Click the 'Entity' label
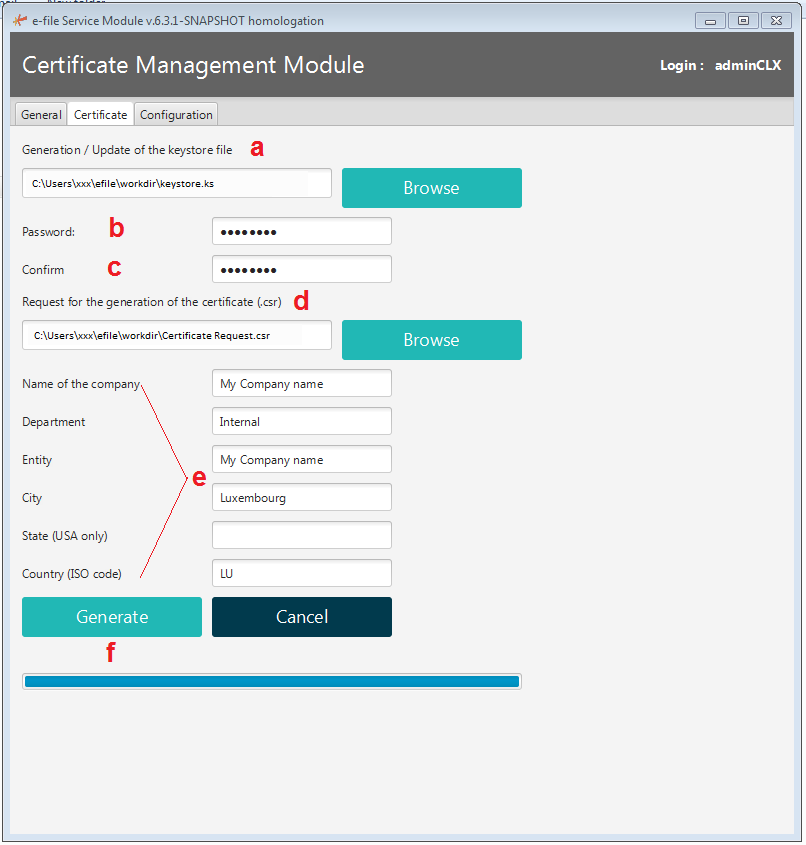Screen dimensions: 806x845 coord(37,460)
